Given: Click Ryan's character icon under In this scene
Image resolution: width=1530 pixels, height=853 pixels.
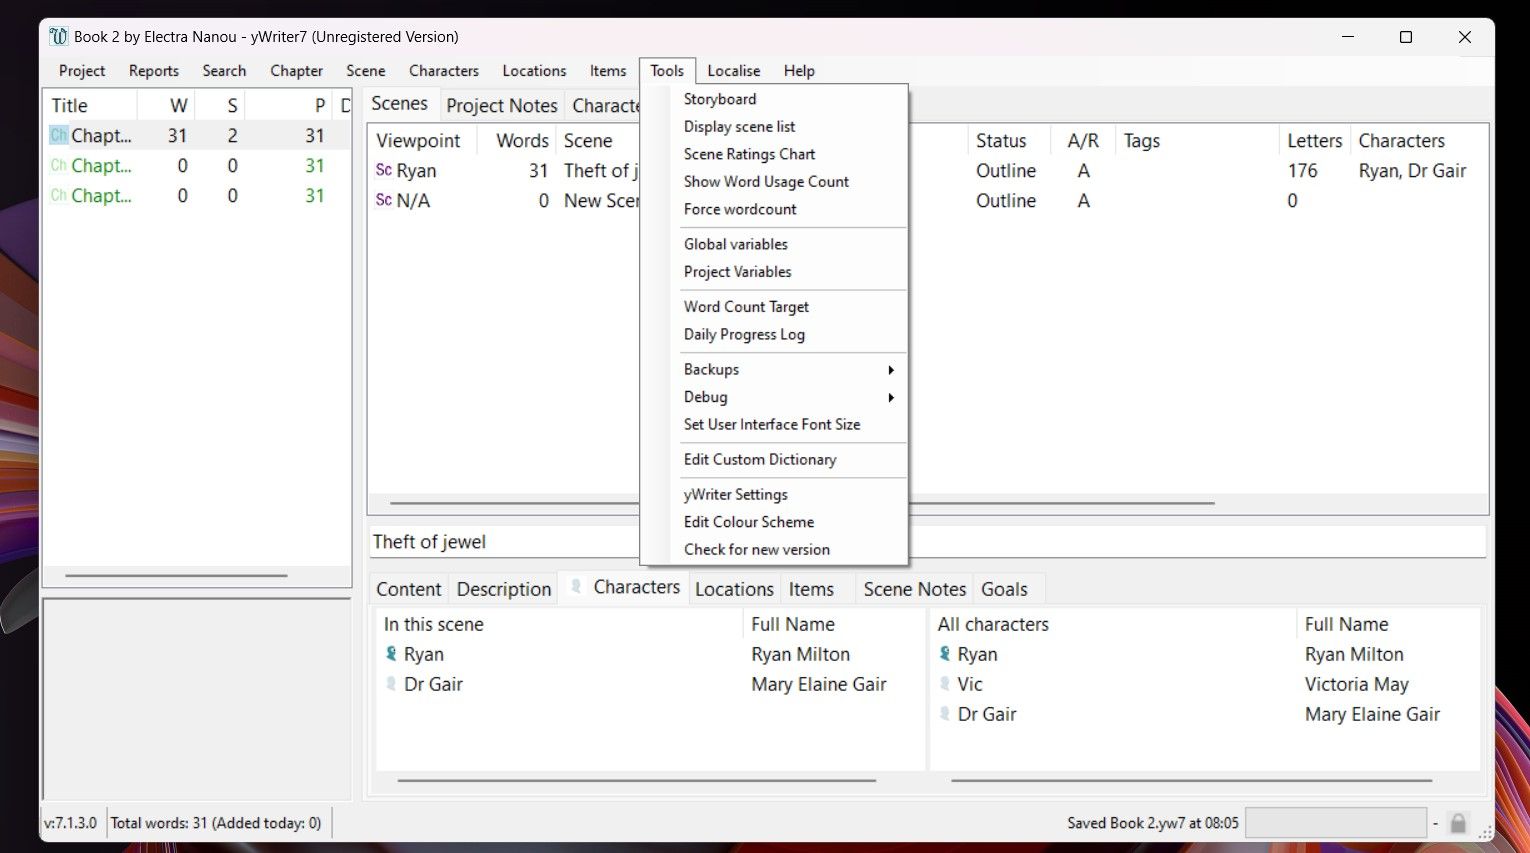Looking at the screenshot, I should pyautogui.click(x=391, y=654).
